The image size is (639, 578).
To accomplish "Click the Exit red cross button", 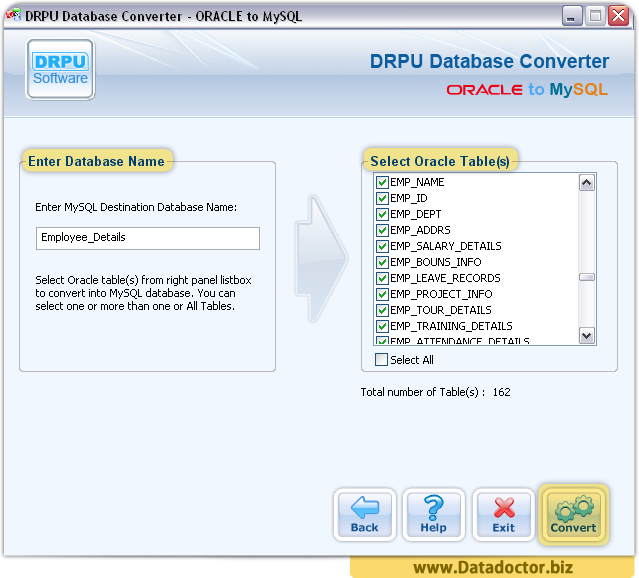I will click(504, 515).
